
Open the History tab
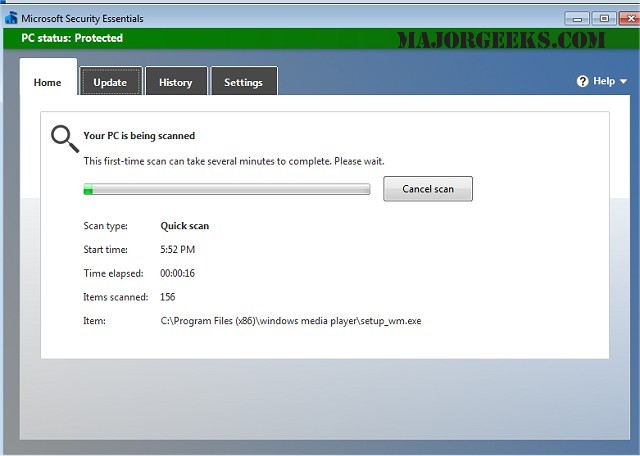click(x=176, y=81)
